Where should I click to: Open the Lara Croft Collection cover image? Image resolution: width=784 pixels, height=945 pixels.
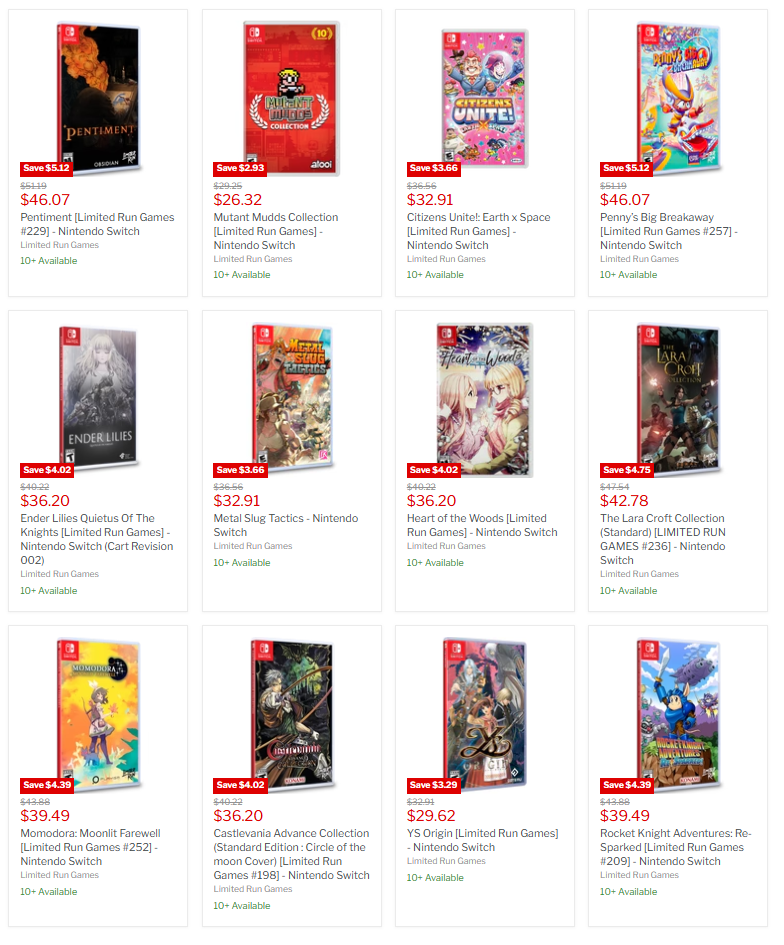(x=679, y=398)
